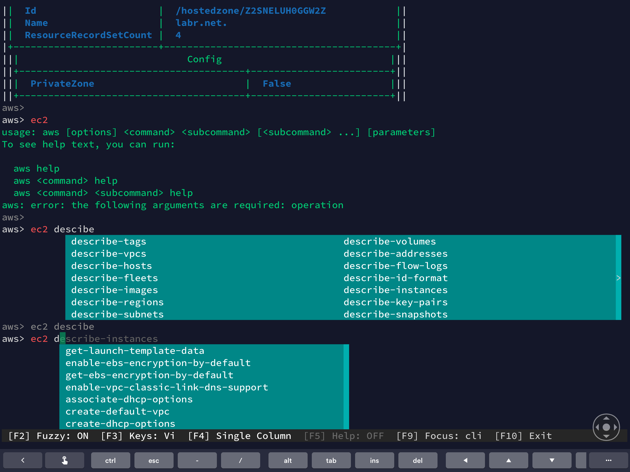Image resolution: width=630 pixels, height=472 pixels.
Task: Switch the F9 Focus: cli setting
Action: pyautogui.click(x=439, y=436)
